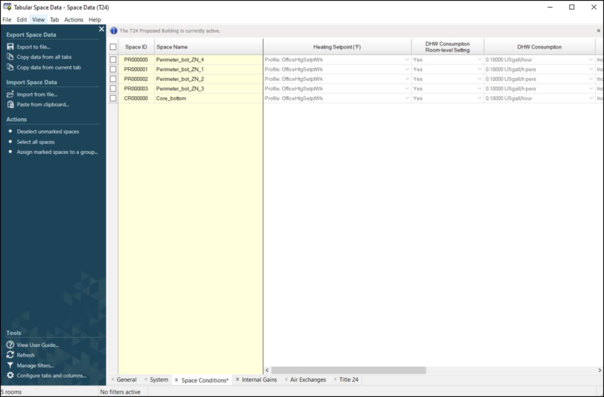604x397 pixels.
Task: Open the Actions menu
Action: pyautogui.click(x=74, y=20)
